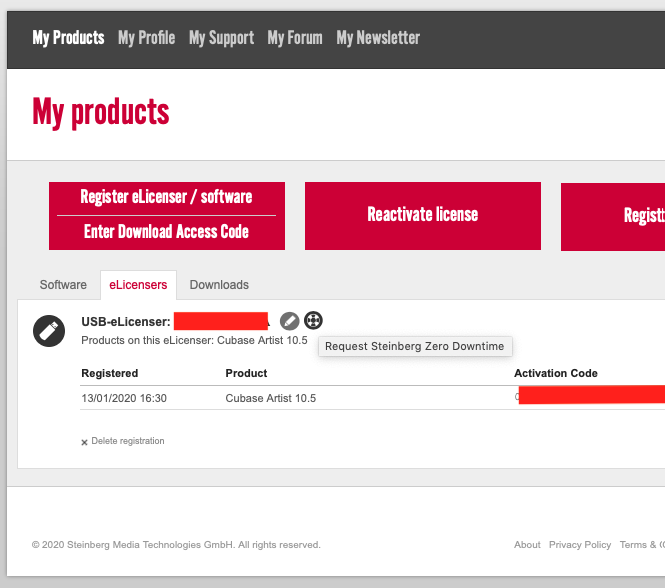Click the pencil edit eLicenser icon

(x=290, y=321)
